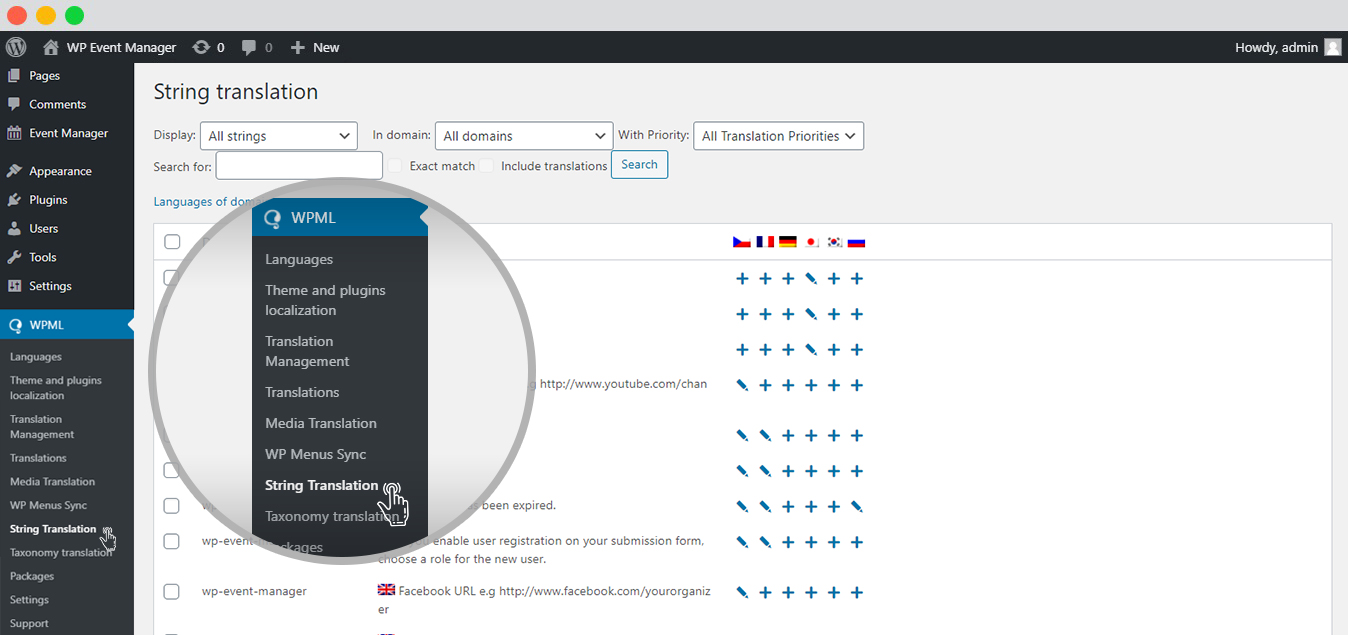The height and width of the screenshot is (635, 1348).
Task: Select the WPML menu heading
Action: click(67, 325)
